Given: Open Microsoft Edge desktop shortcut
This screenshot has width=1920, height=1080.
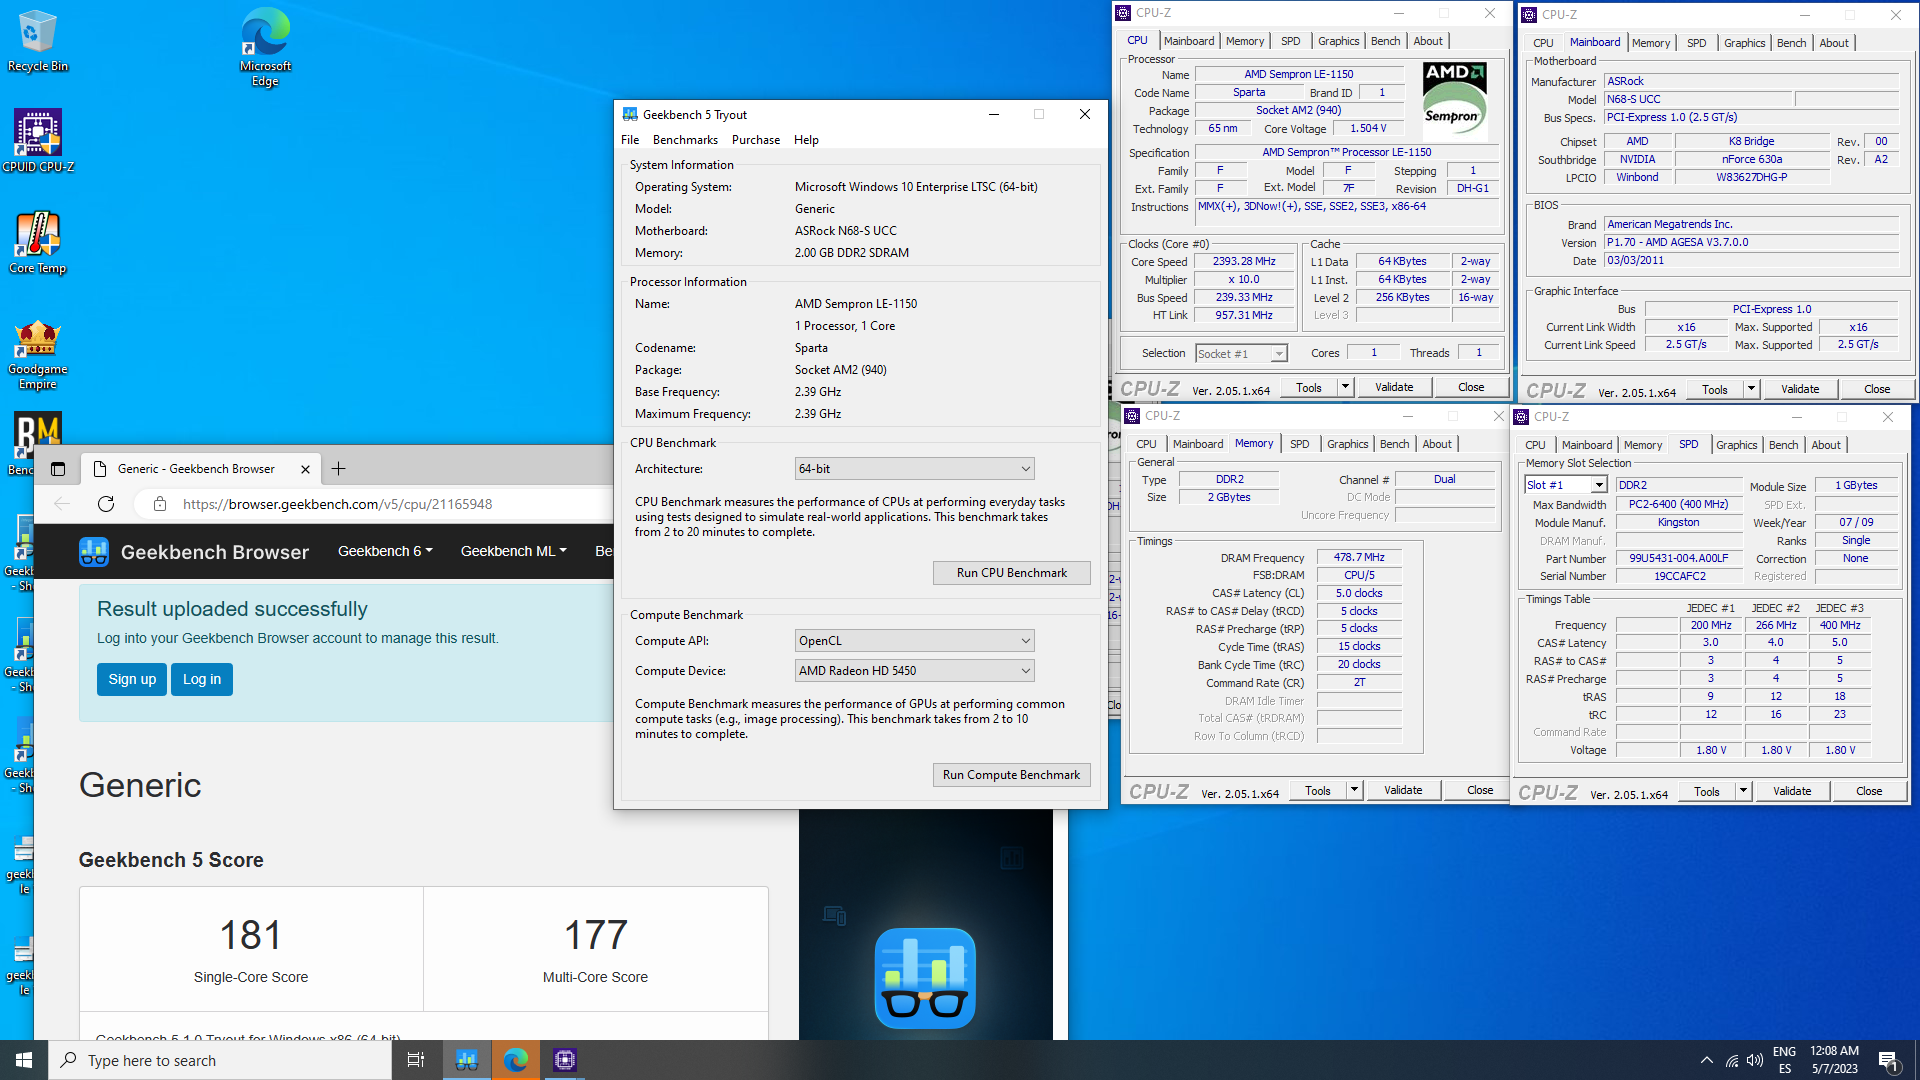Looking at the screenshot, I should pos(265,47).
